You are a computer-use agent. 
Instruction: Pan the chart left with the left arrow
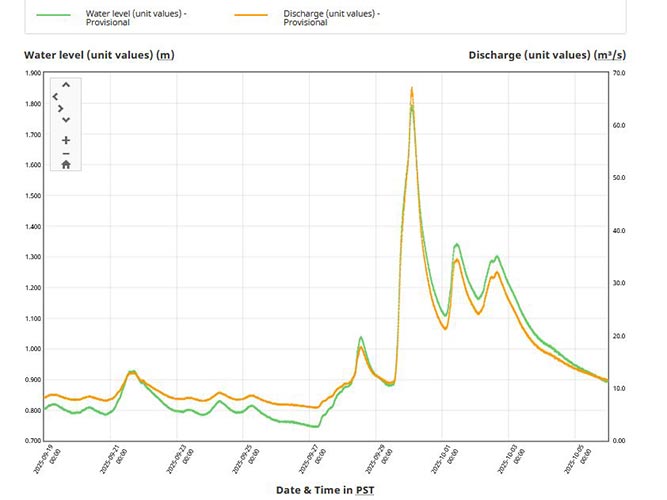(x=55, y=97)
